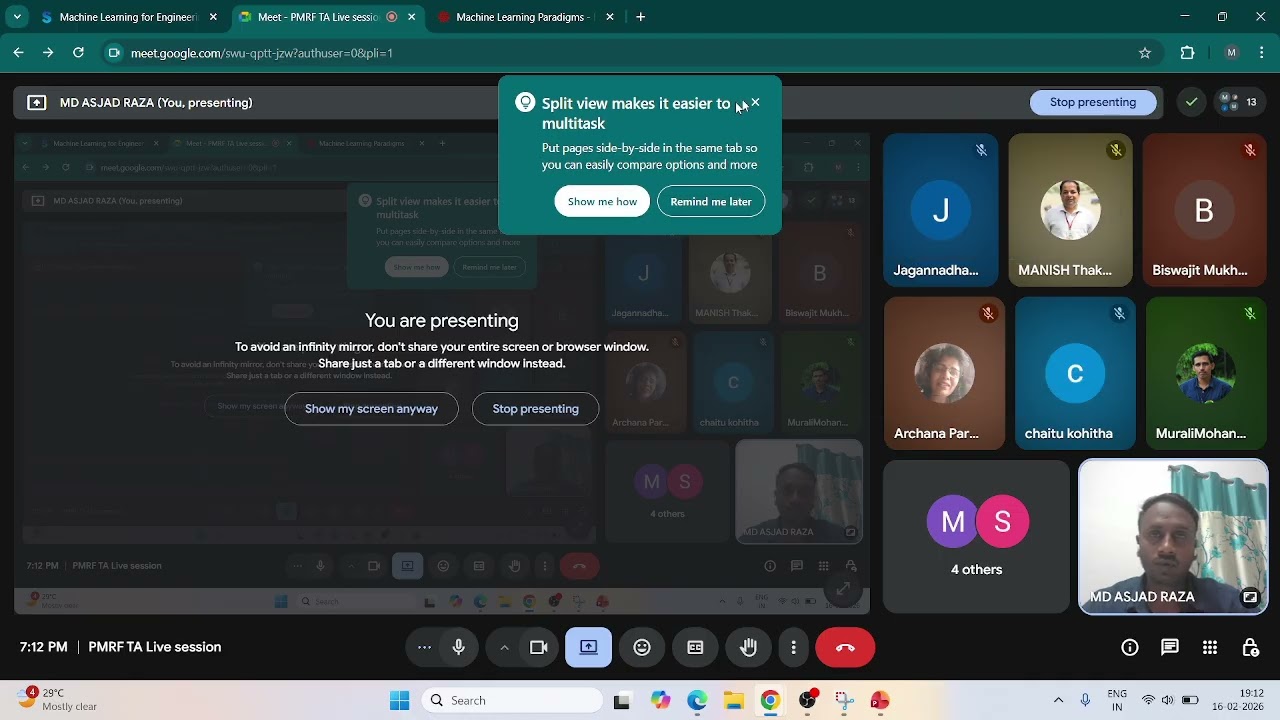
Task: Open more options three-dot vertical menu
Action: tap(793, 647)
